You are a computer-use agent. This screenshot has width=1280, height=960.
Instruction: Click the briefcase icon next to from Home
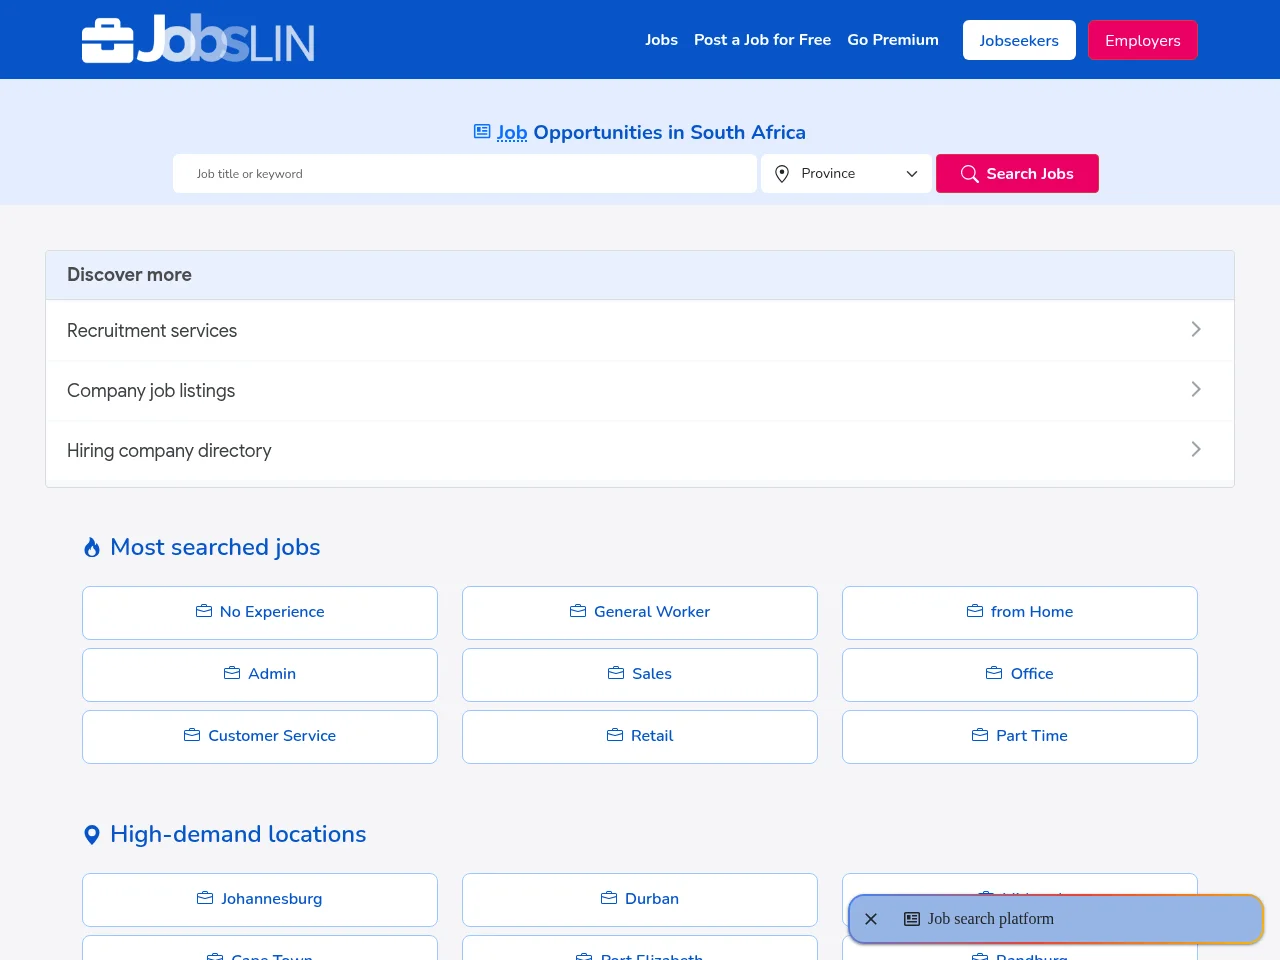click(975, 611)
